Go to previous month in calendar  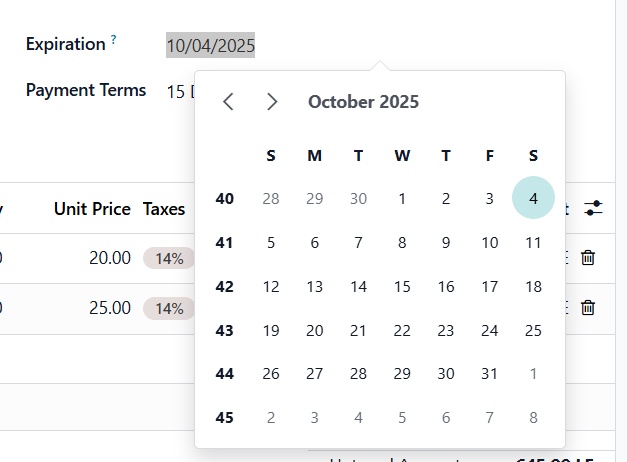[x=229, y=102]
